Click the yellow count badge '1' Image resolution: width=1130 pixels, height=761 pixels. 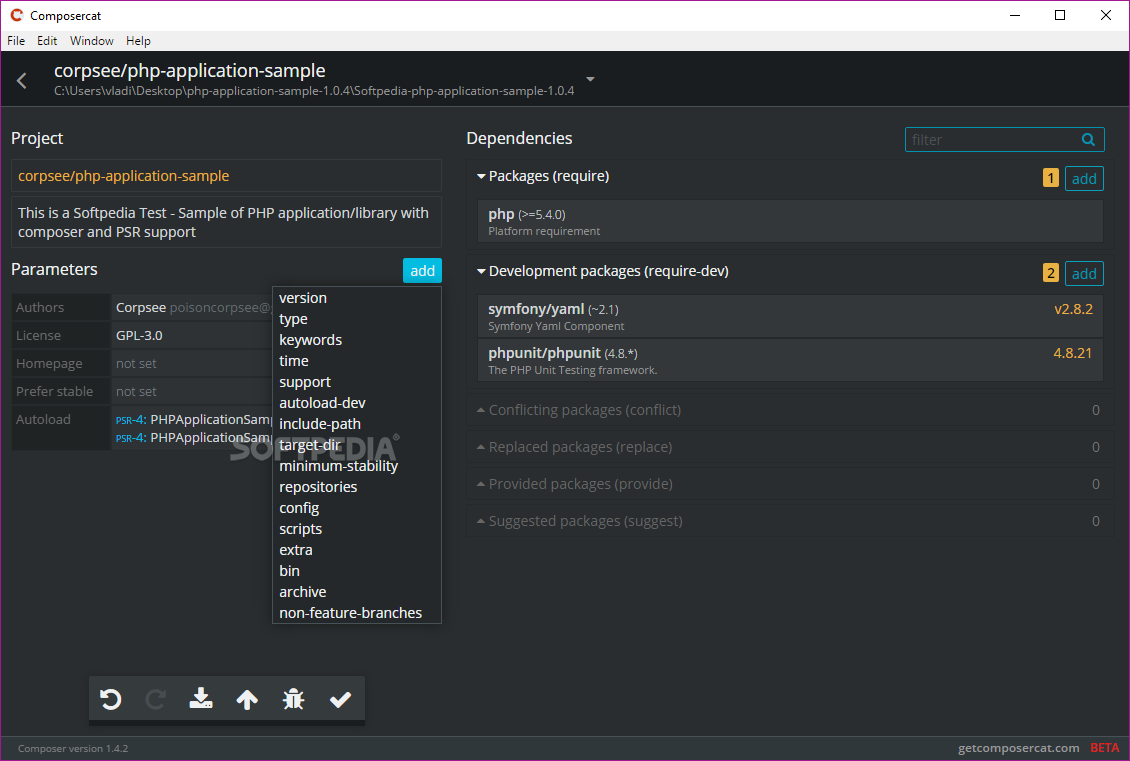tap(1051, 179)
